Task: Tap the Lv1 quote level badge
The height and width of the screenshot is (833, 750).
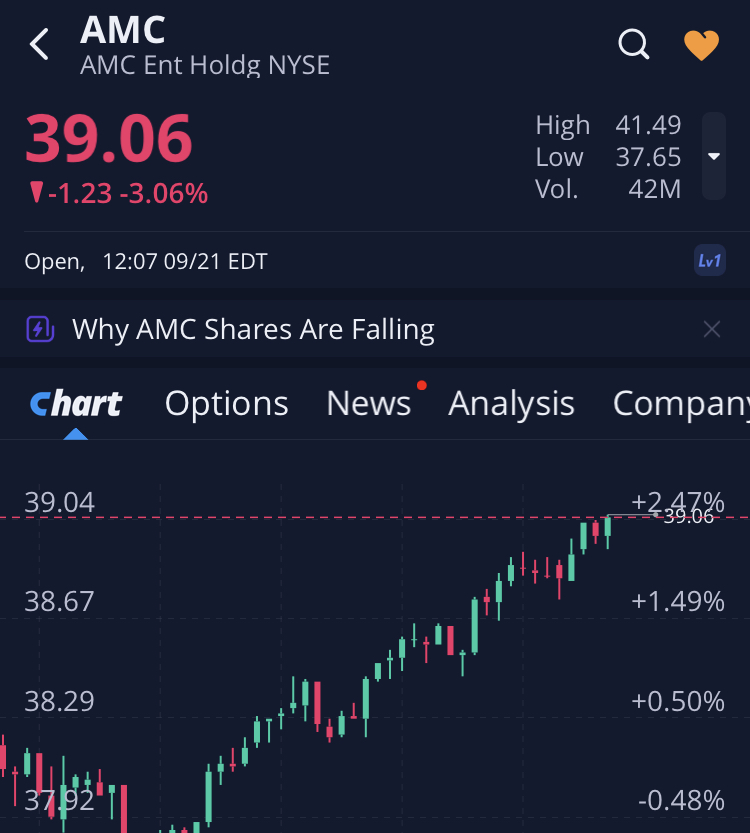Action: click(709, 261)
